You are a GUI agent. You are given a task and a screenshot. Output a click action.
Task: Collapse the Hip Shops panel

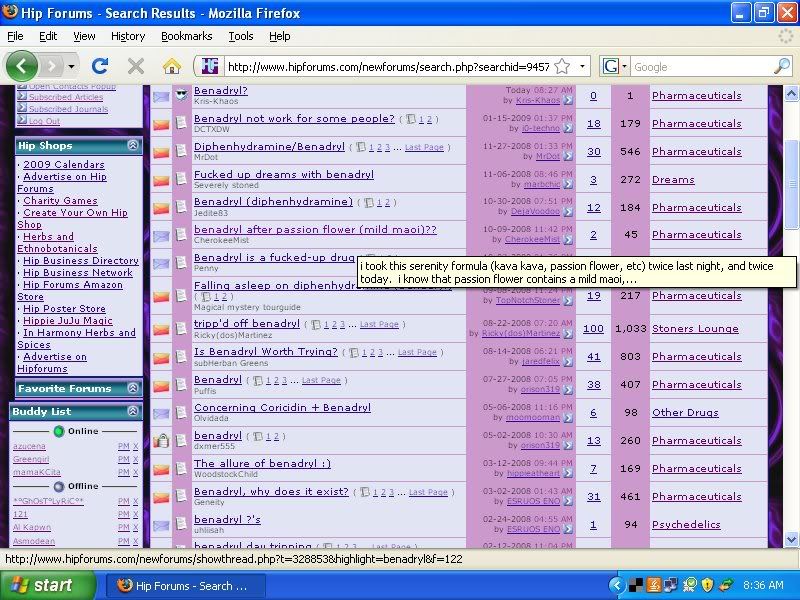tap(133, 145)
